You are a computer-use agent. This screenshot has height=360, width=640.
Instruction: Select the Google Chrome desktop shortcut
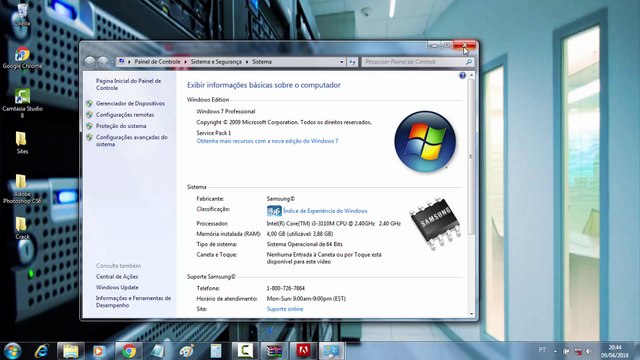pyautogui.click(x=22, y=57)
